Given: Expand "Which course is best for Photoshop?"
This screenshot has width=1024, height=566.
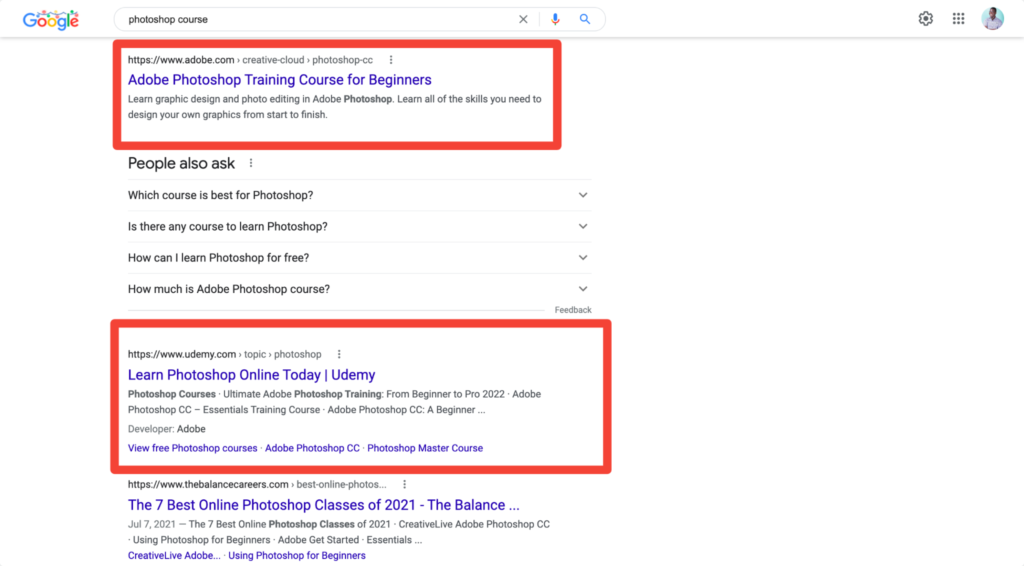Looking at the screenshot, I should click(x=583, y=195).
